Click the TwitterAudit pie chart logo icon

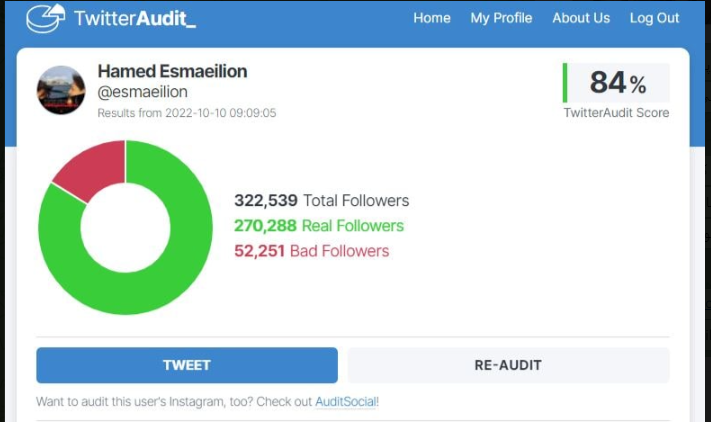coord(45,18)
